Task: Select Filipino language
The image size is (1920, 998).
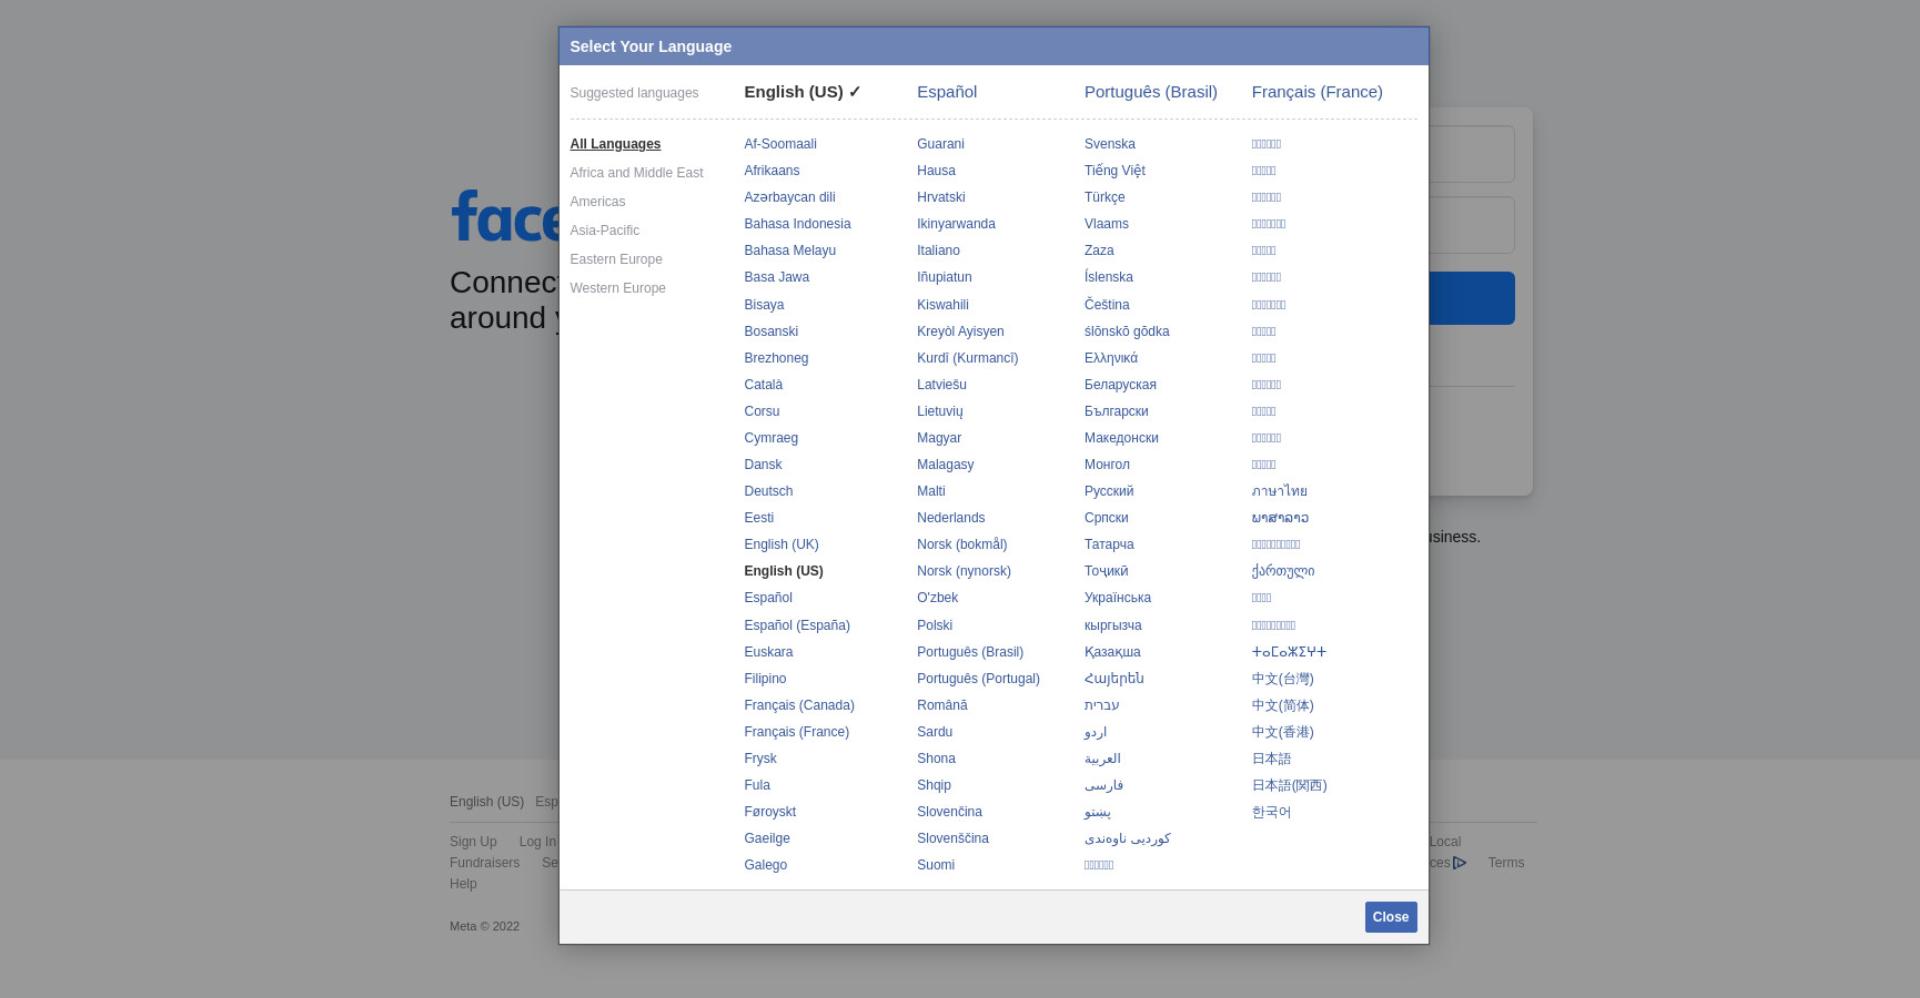Action: coord(765,679)
